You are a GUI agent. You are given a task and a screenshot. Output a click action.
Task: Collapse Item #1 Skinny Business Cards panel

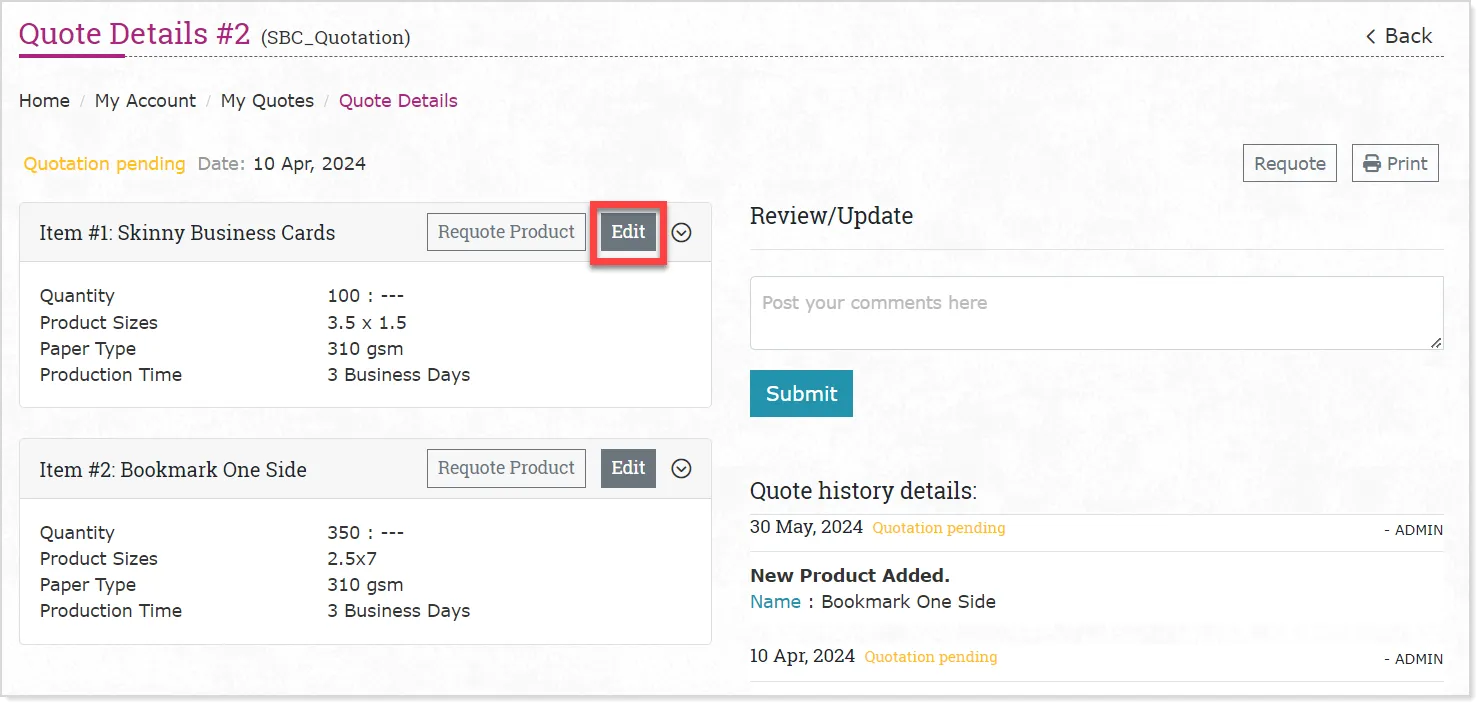click(682, 232)
